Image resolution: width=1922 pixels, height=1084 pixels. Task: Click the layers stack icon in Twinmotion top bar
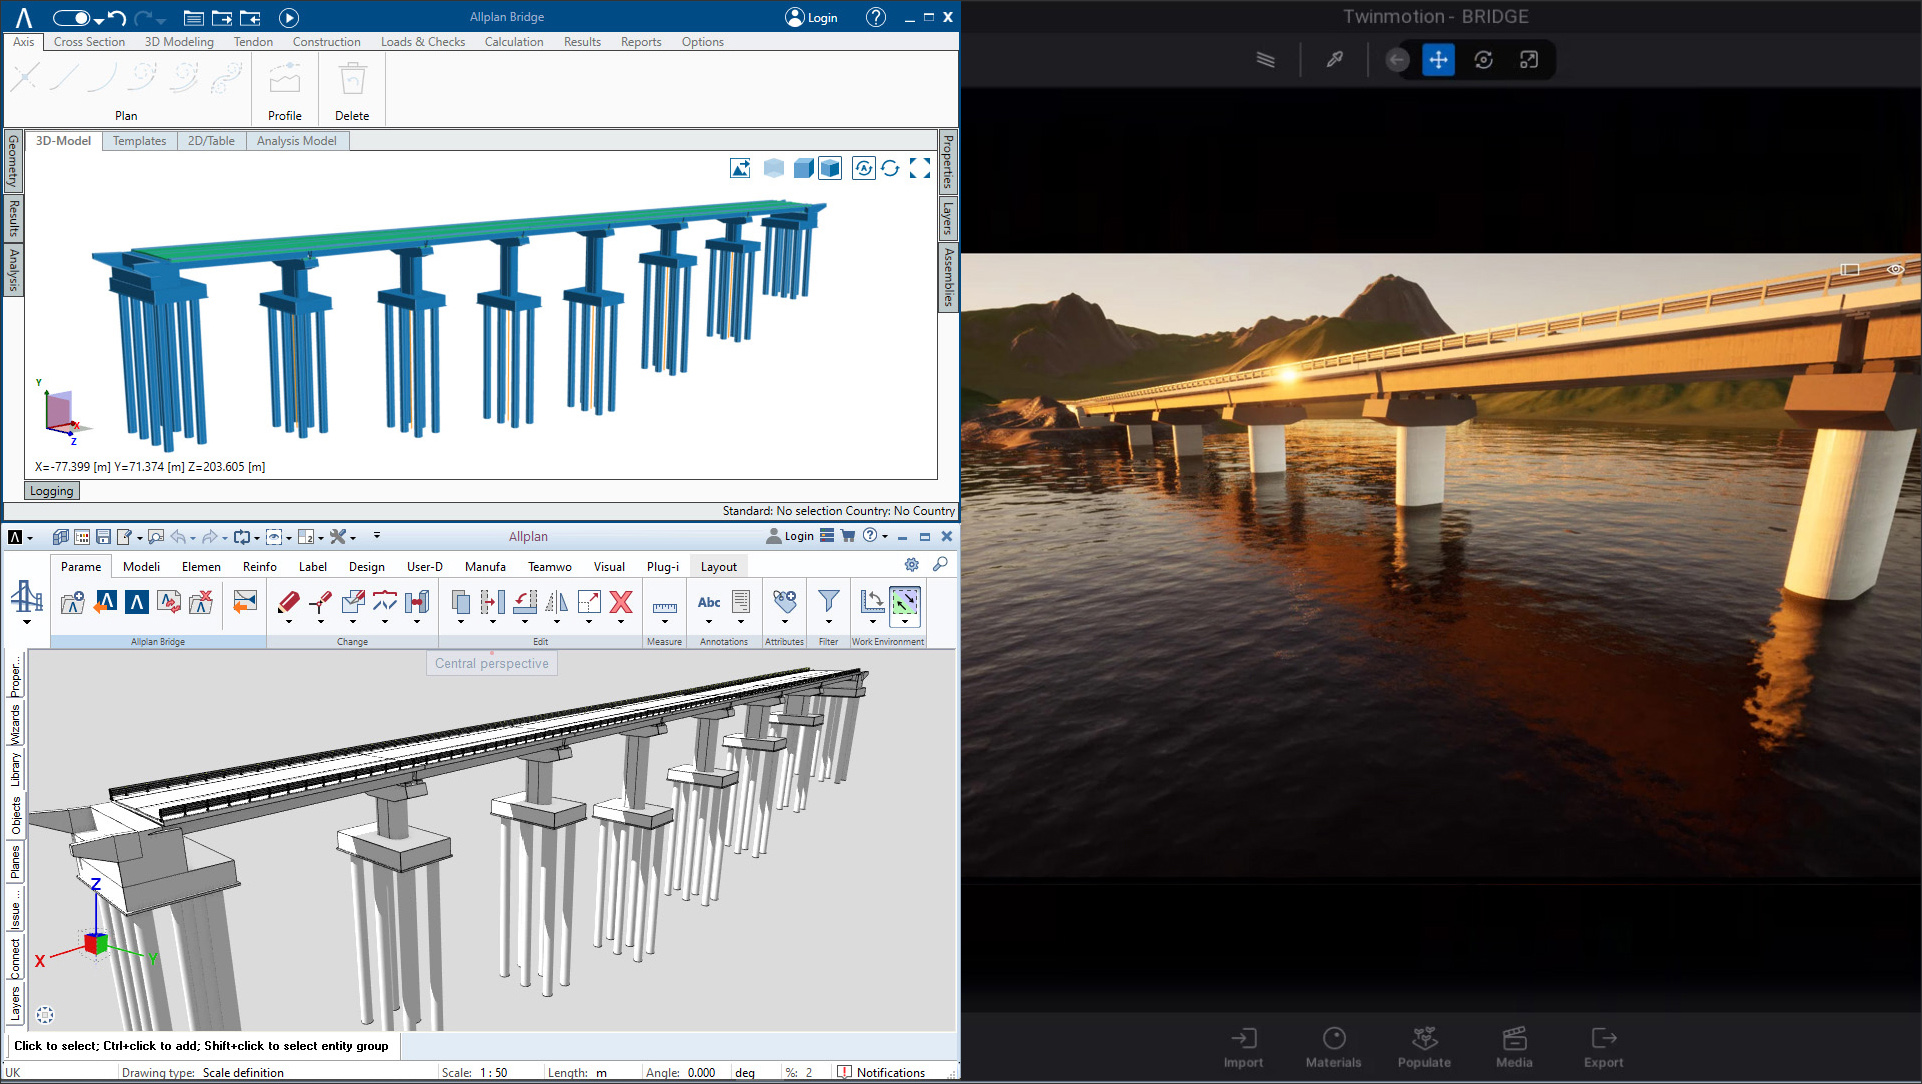click(1266, 60)
